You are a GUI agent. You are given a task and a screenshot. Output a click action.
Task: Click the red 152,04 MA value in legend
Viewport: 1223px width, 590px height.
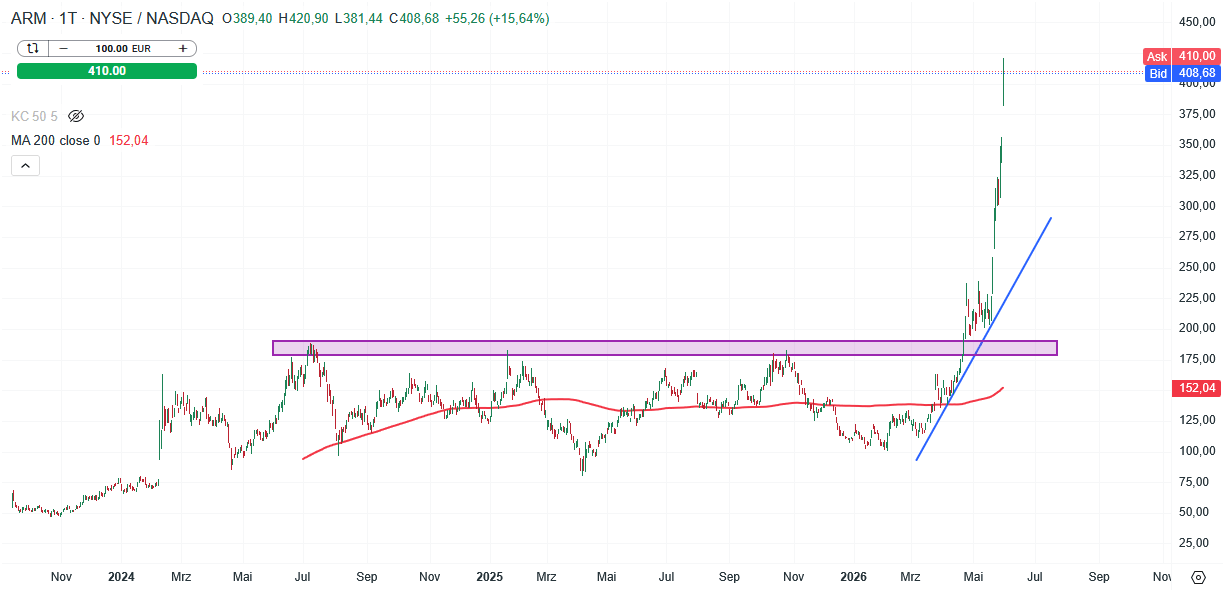point(128,141)
